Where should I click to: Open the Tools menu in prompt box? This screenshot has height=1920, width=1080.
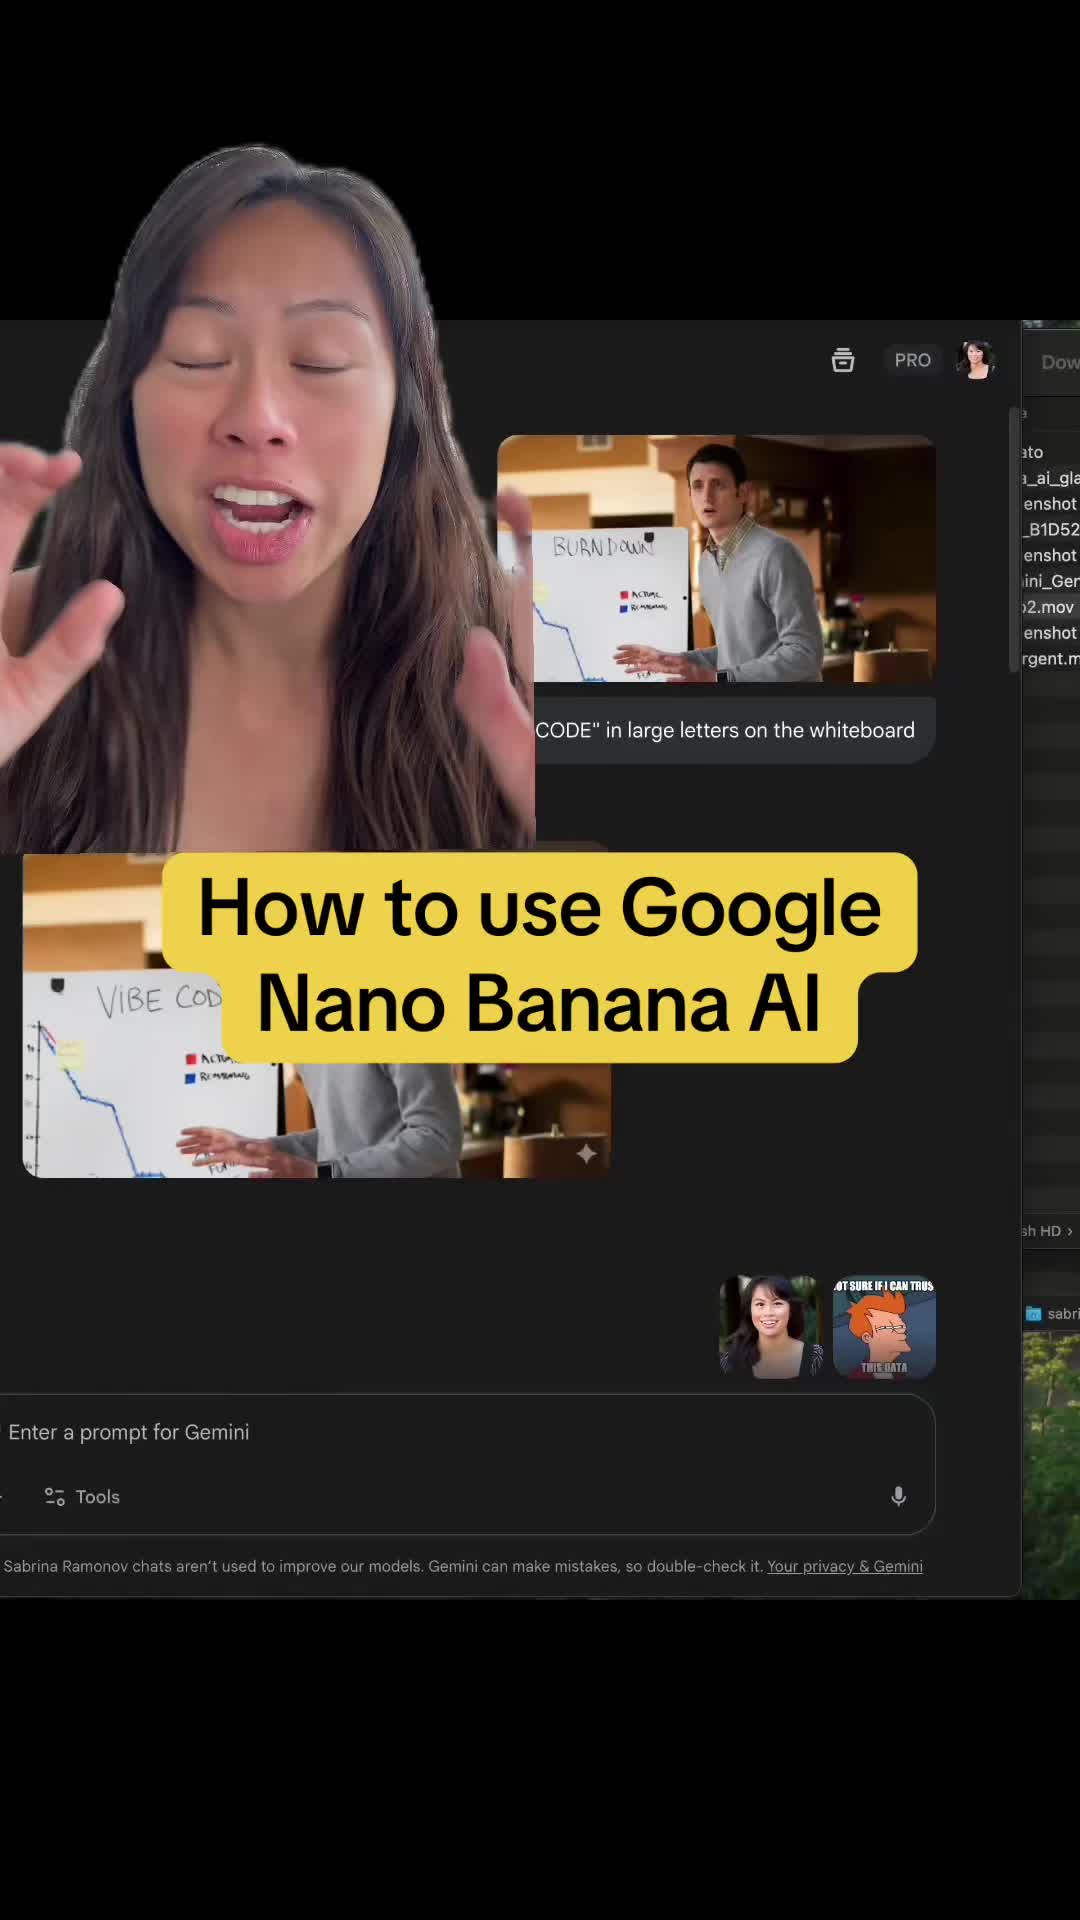tap(82, 1497)
